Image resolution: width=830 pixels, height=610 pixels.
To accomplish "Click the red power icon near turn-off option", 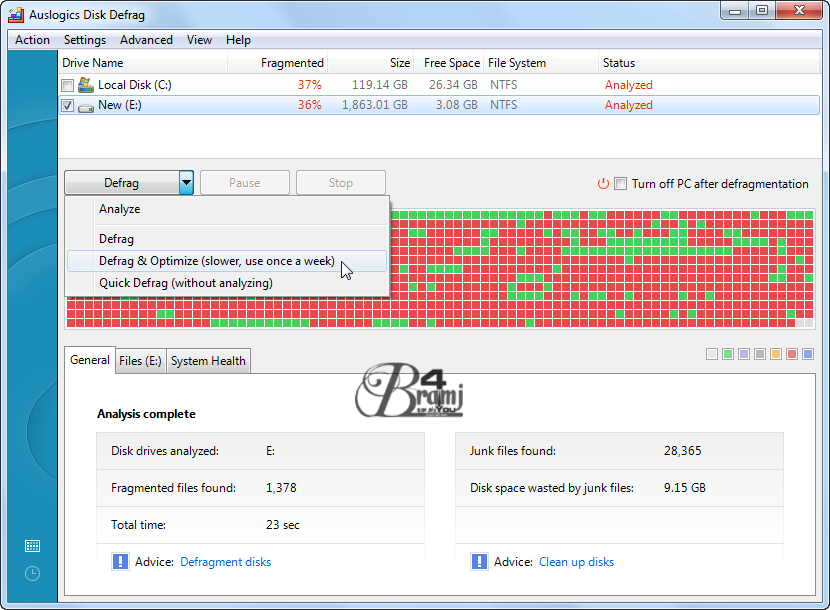I will (603, 184).
